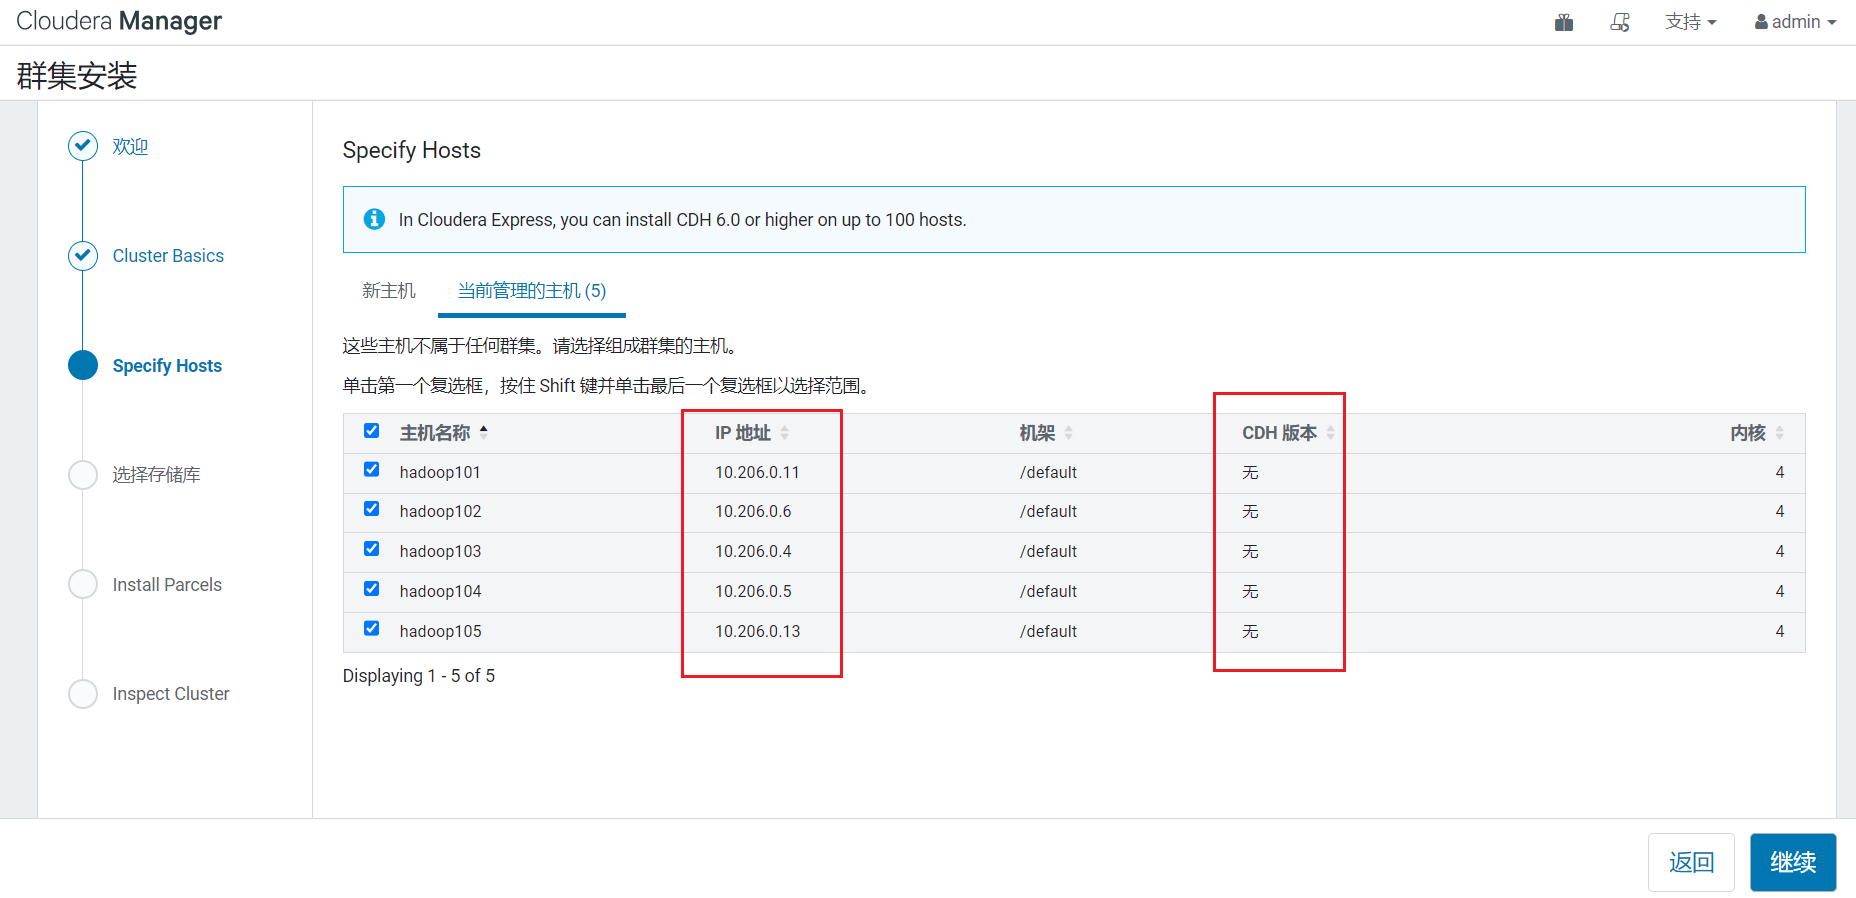1856x898 pixels.
Task: Click the Displaying 1 - 5 of 5 text
Action: click(x=419, y=676)
